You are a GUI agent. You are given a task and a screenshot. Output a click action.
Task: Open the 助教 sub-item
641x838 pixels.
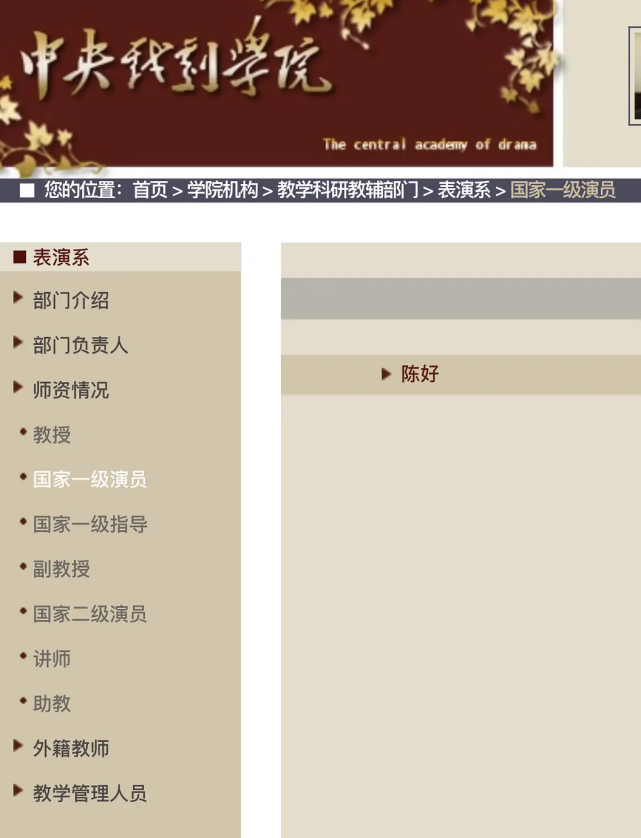coord(52,703)
